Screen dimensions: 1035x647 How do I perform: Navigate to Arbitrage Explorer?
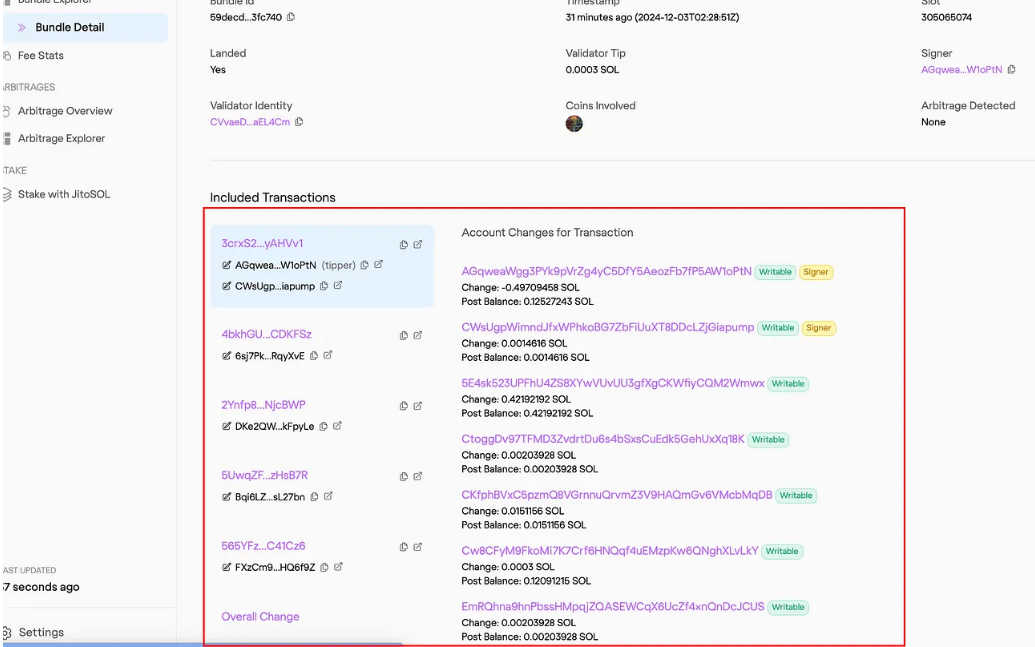(61, 139)
